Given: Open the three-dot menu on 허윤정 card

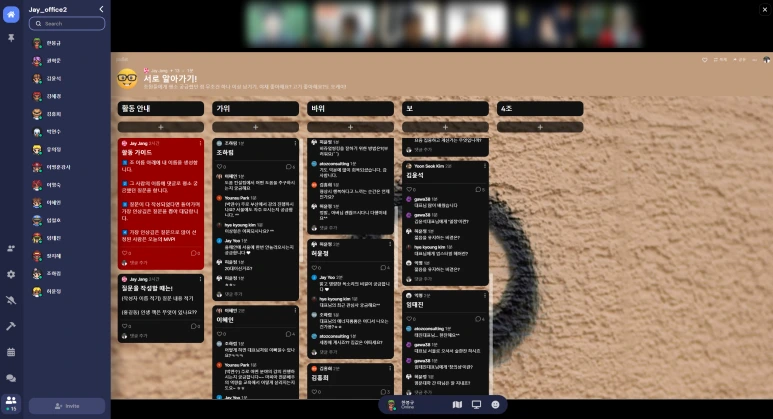Looking at the screenshot, I should coord(390,244).
